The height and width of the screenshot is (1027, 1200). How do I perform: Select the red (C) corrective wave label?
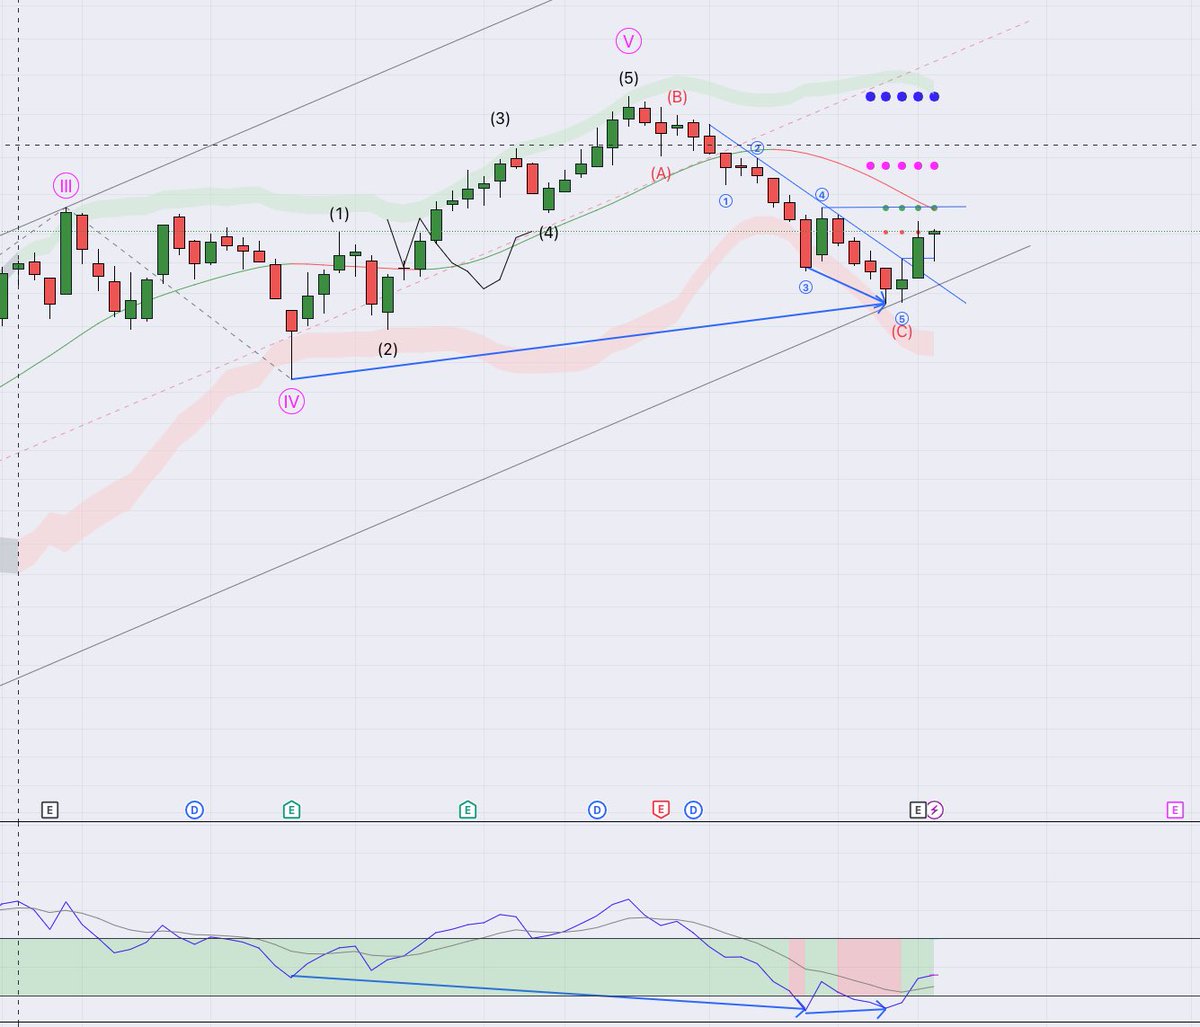[902, 332]
